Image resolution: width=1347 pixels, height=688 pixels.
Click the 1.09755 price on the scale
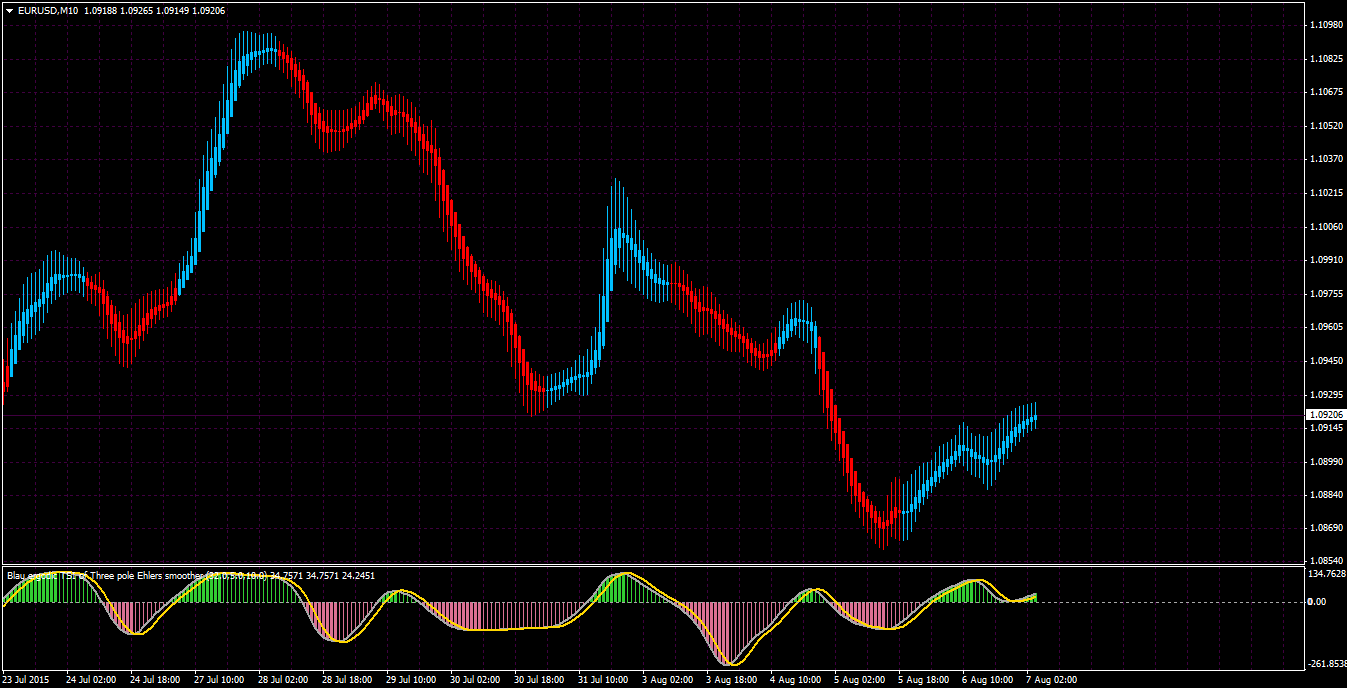pyautogui.click(x=1326, y=294)
